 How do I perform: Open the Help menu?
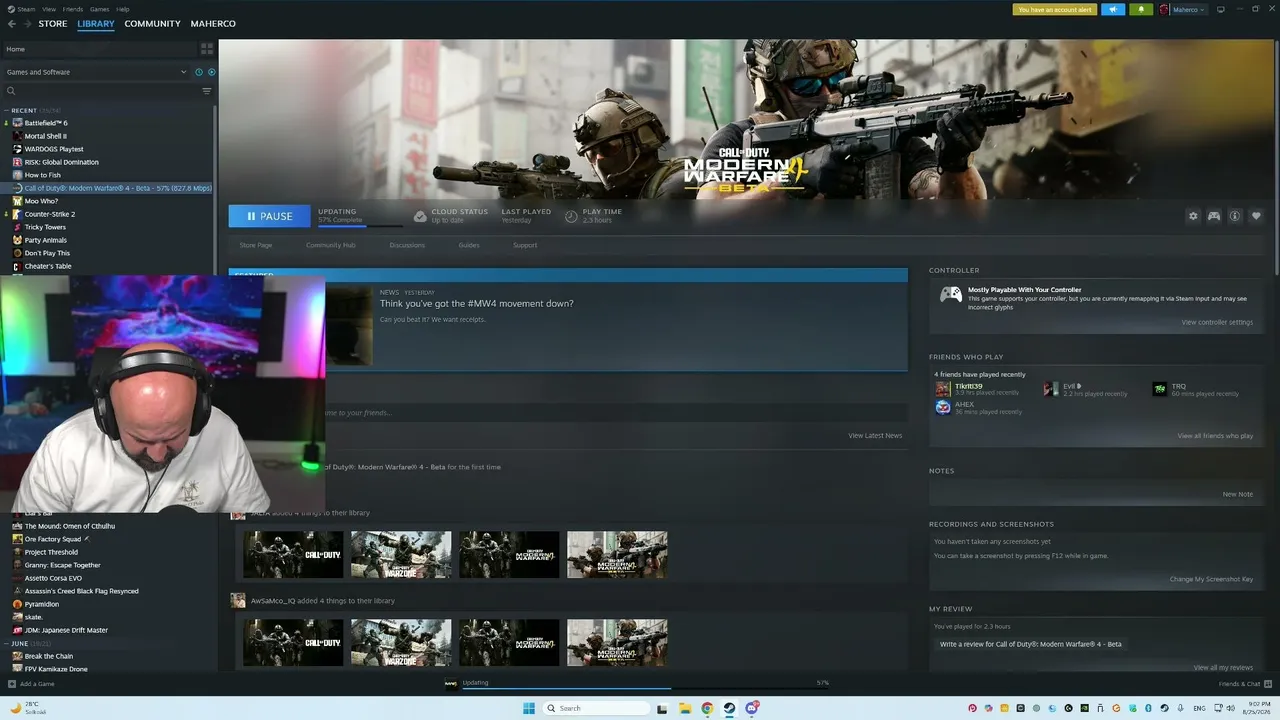pyautogui.click(x=122, y=9)
